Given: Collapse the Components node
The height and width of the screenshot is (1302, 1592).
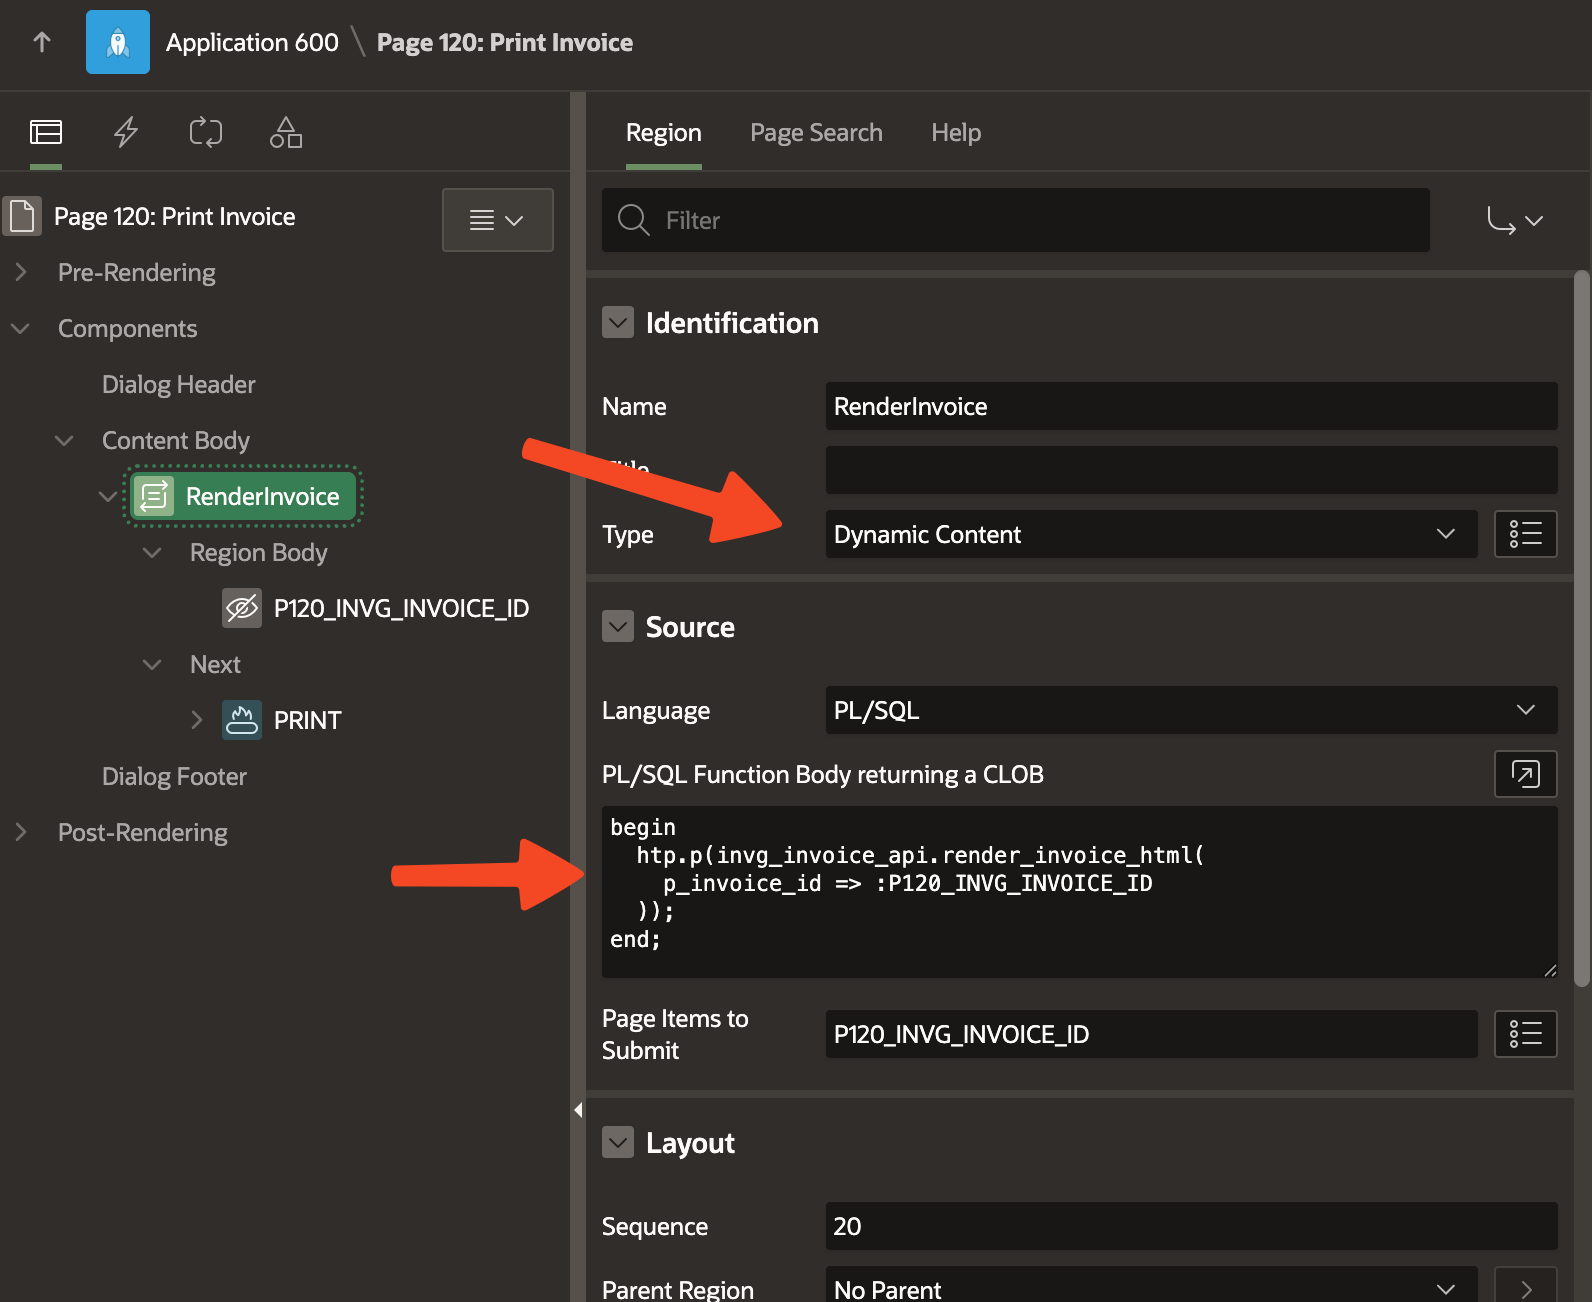Looking at the screenshot, I should click(x=20, y=328).
